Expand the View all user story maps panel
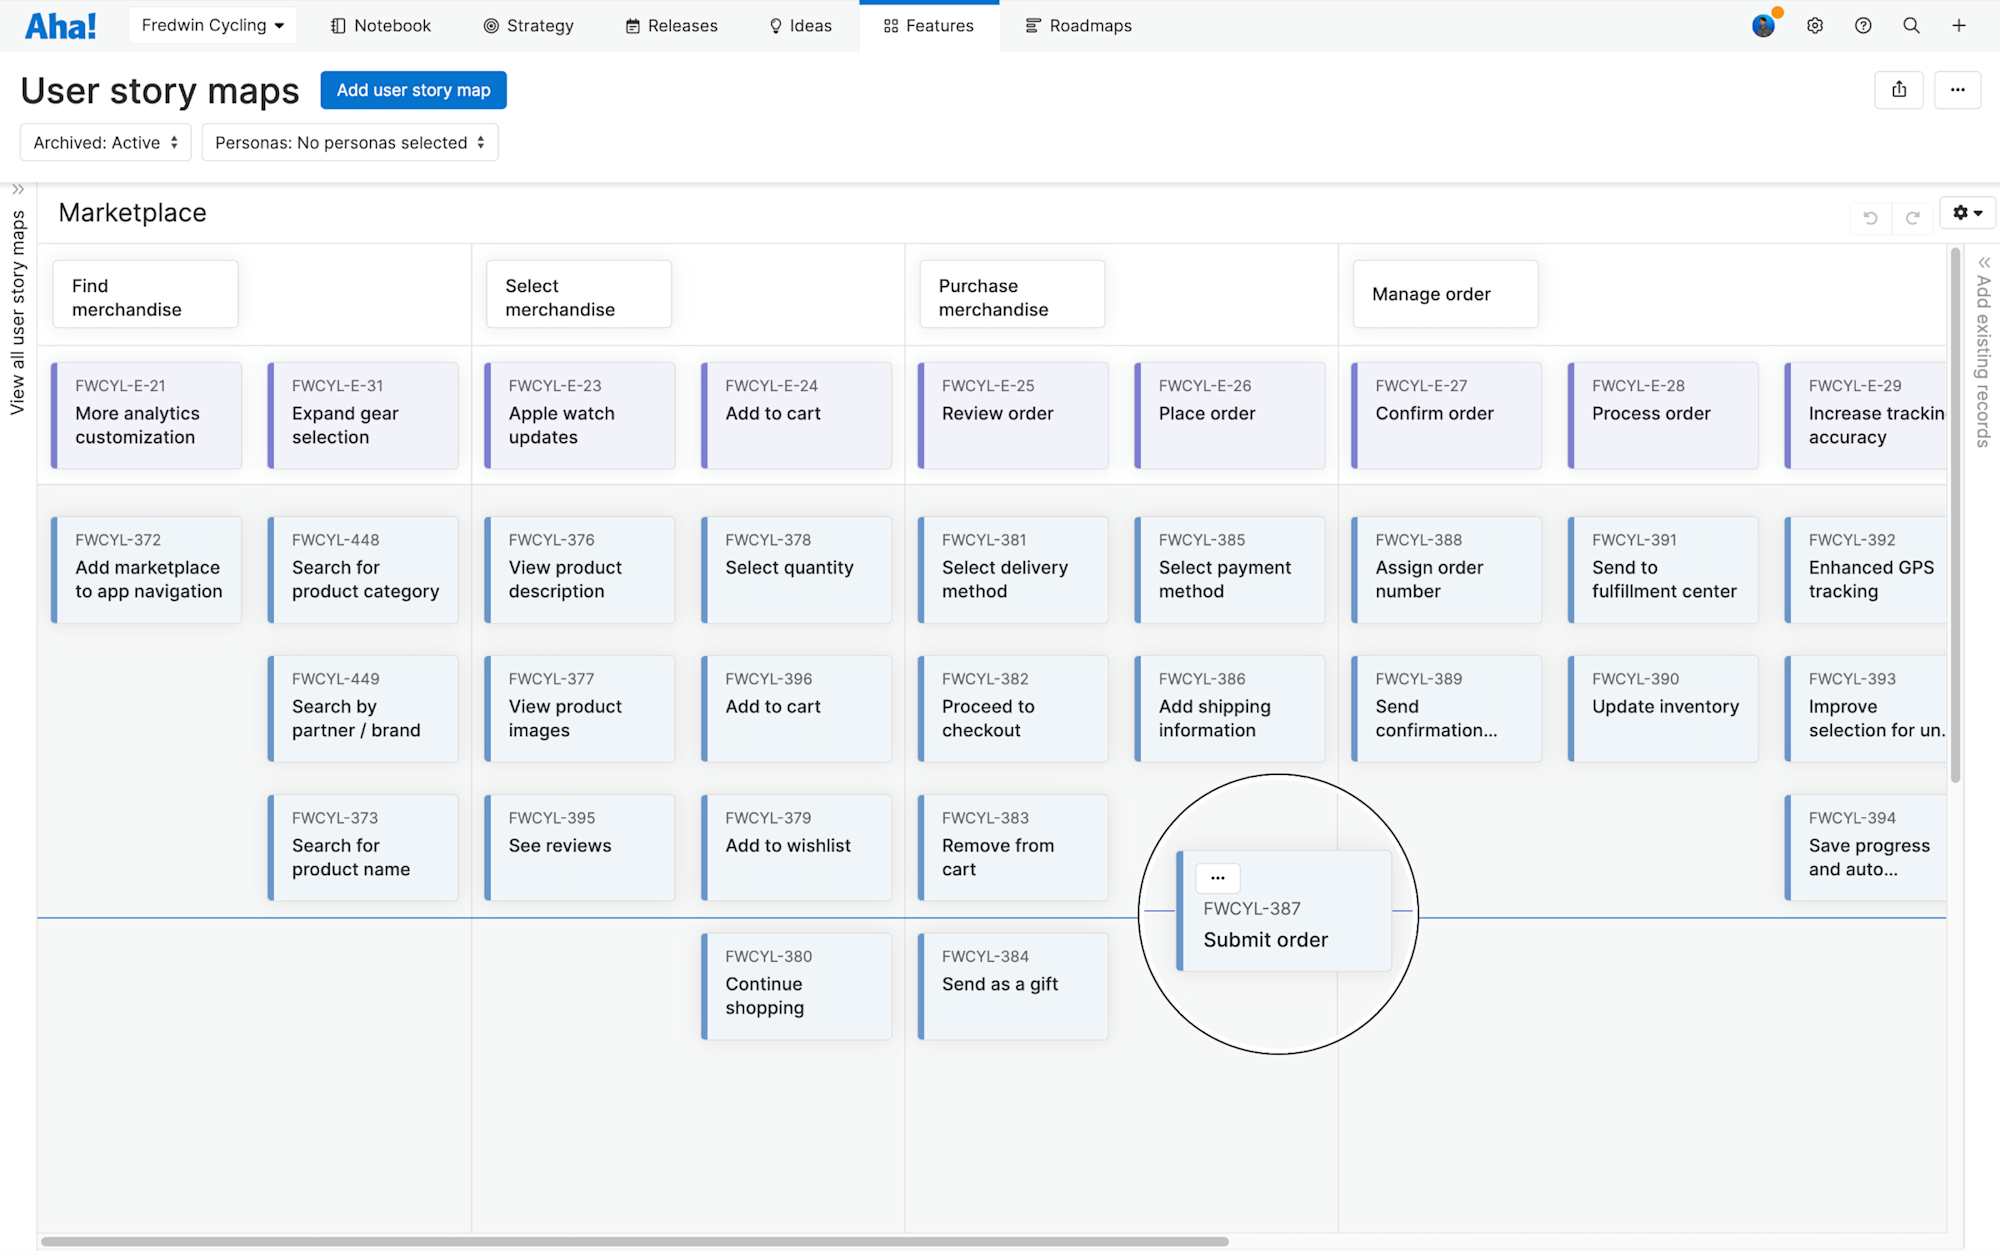Image resolution: width=2000 pixels, height=1251 pixels. pyautogui.click(x=17, y=190)
